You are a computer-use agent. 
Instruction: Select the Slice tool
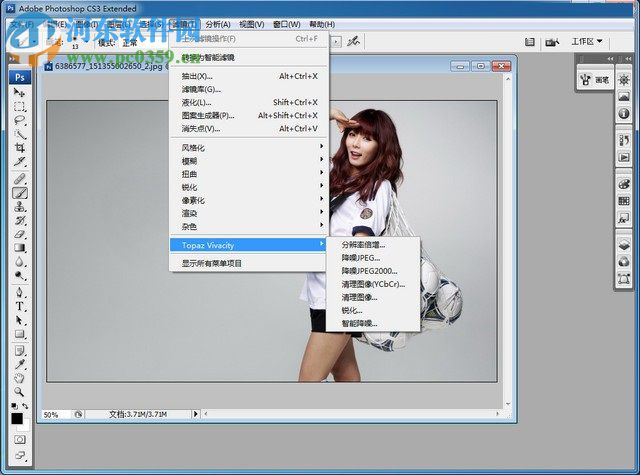click(20, 162)
